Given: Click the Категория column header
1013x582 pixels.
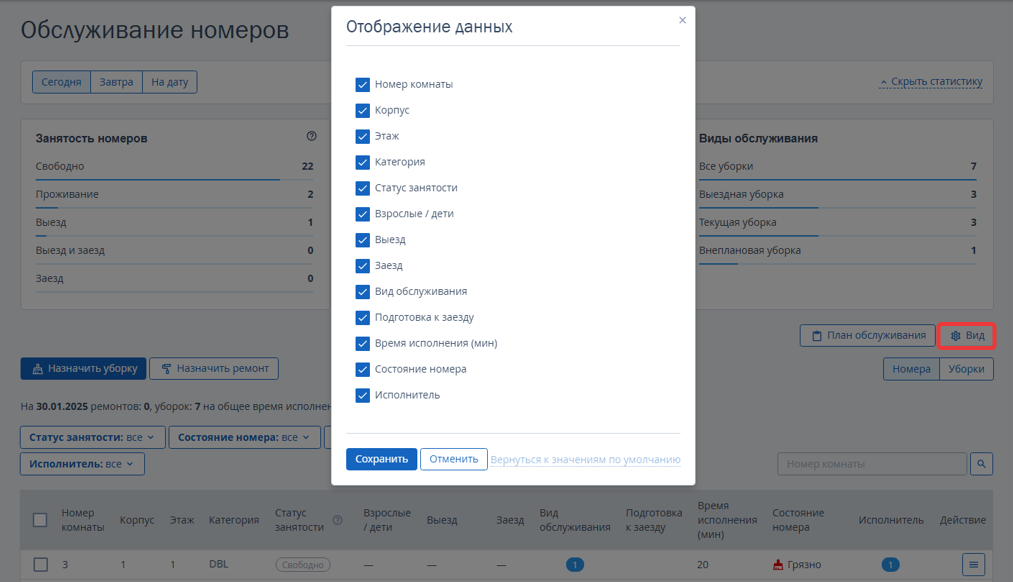Looking at the screenshot, I should (234, 520).
